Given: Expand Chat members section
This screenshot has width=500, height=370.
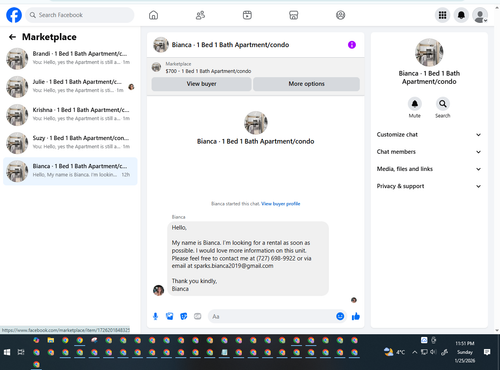Looking at the screenshot, I should [429, 152].
